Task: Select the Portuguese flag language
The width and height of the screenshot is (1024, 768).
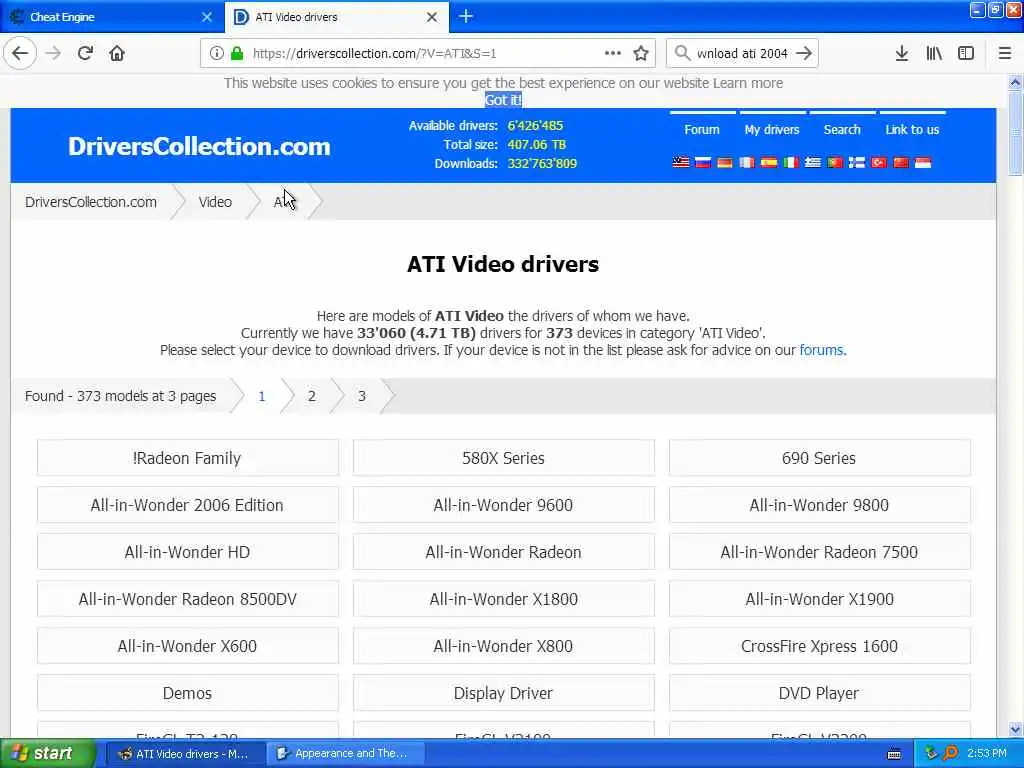Action: [x=835, y=162]
